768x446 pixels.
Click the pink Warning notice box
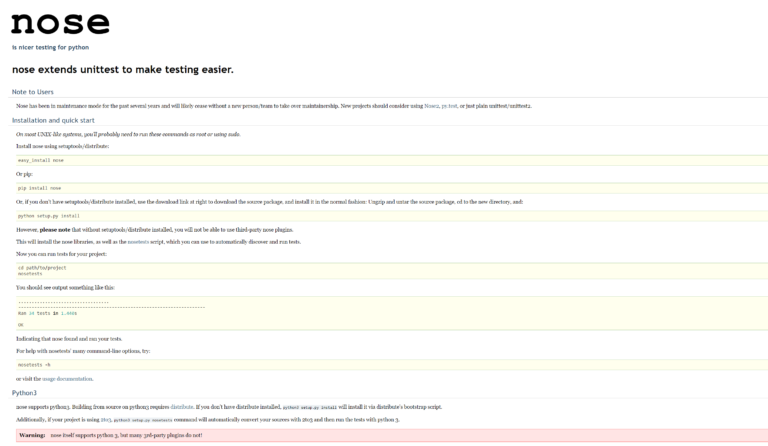pyautogui.click(x=392, y=435)
